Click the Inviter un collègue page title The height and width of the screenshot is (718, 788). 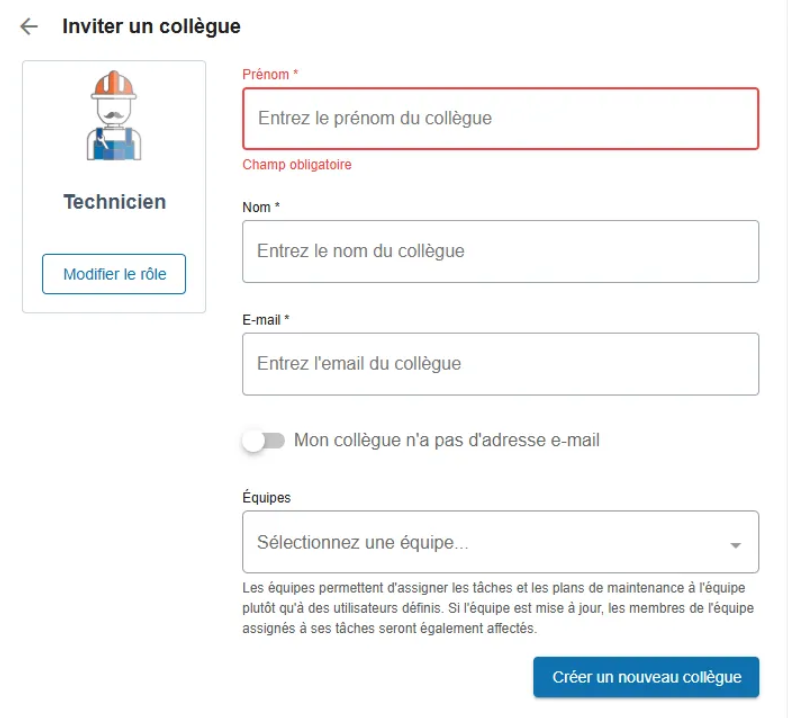click(x=151, y=27)
